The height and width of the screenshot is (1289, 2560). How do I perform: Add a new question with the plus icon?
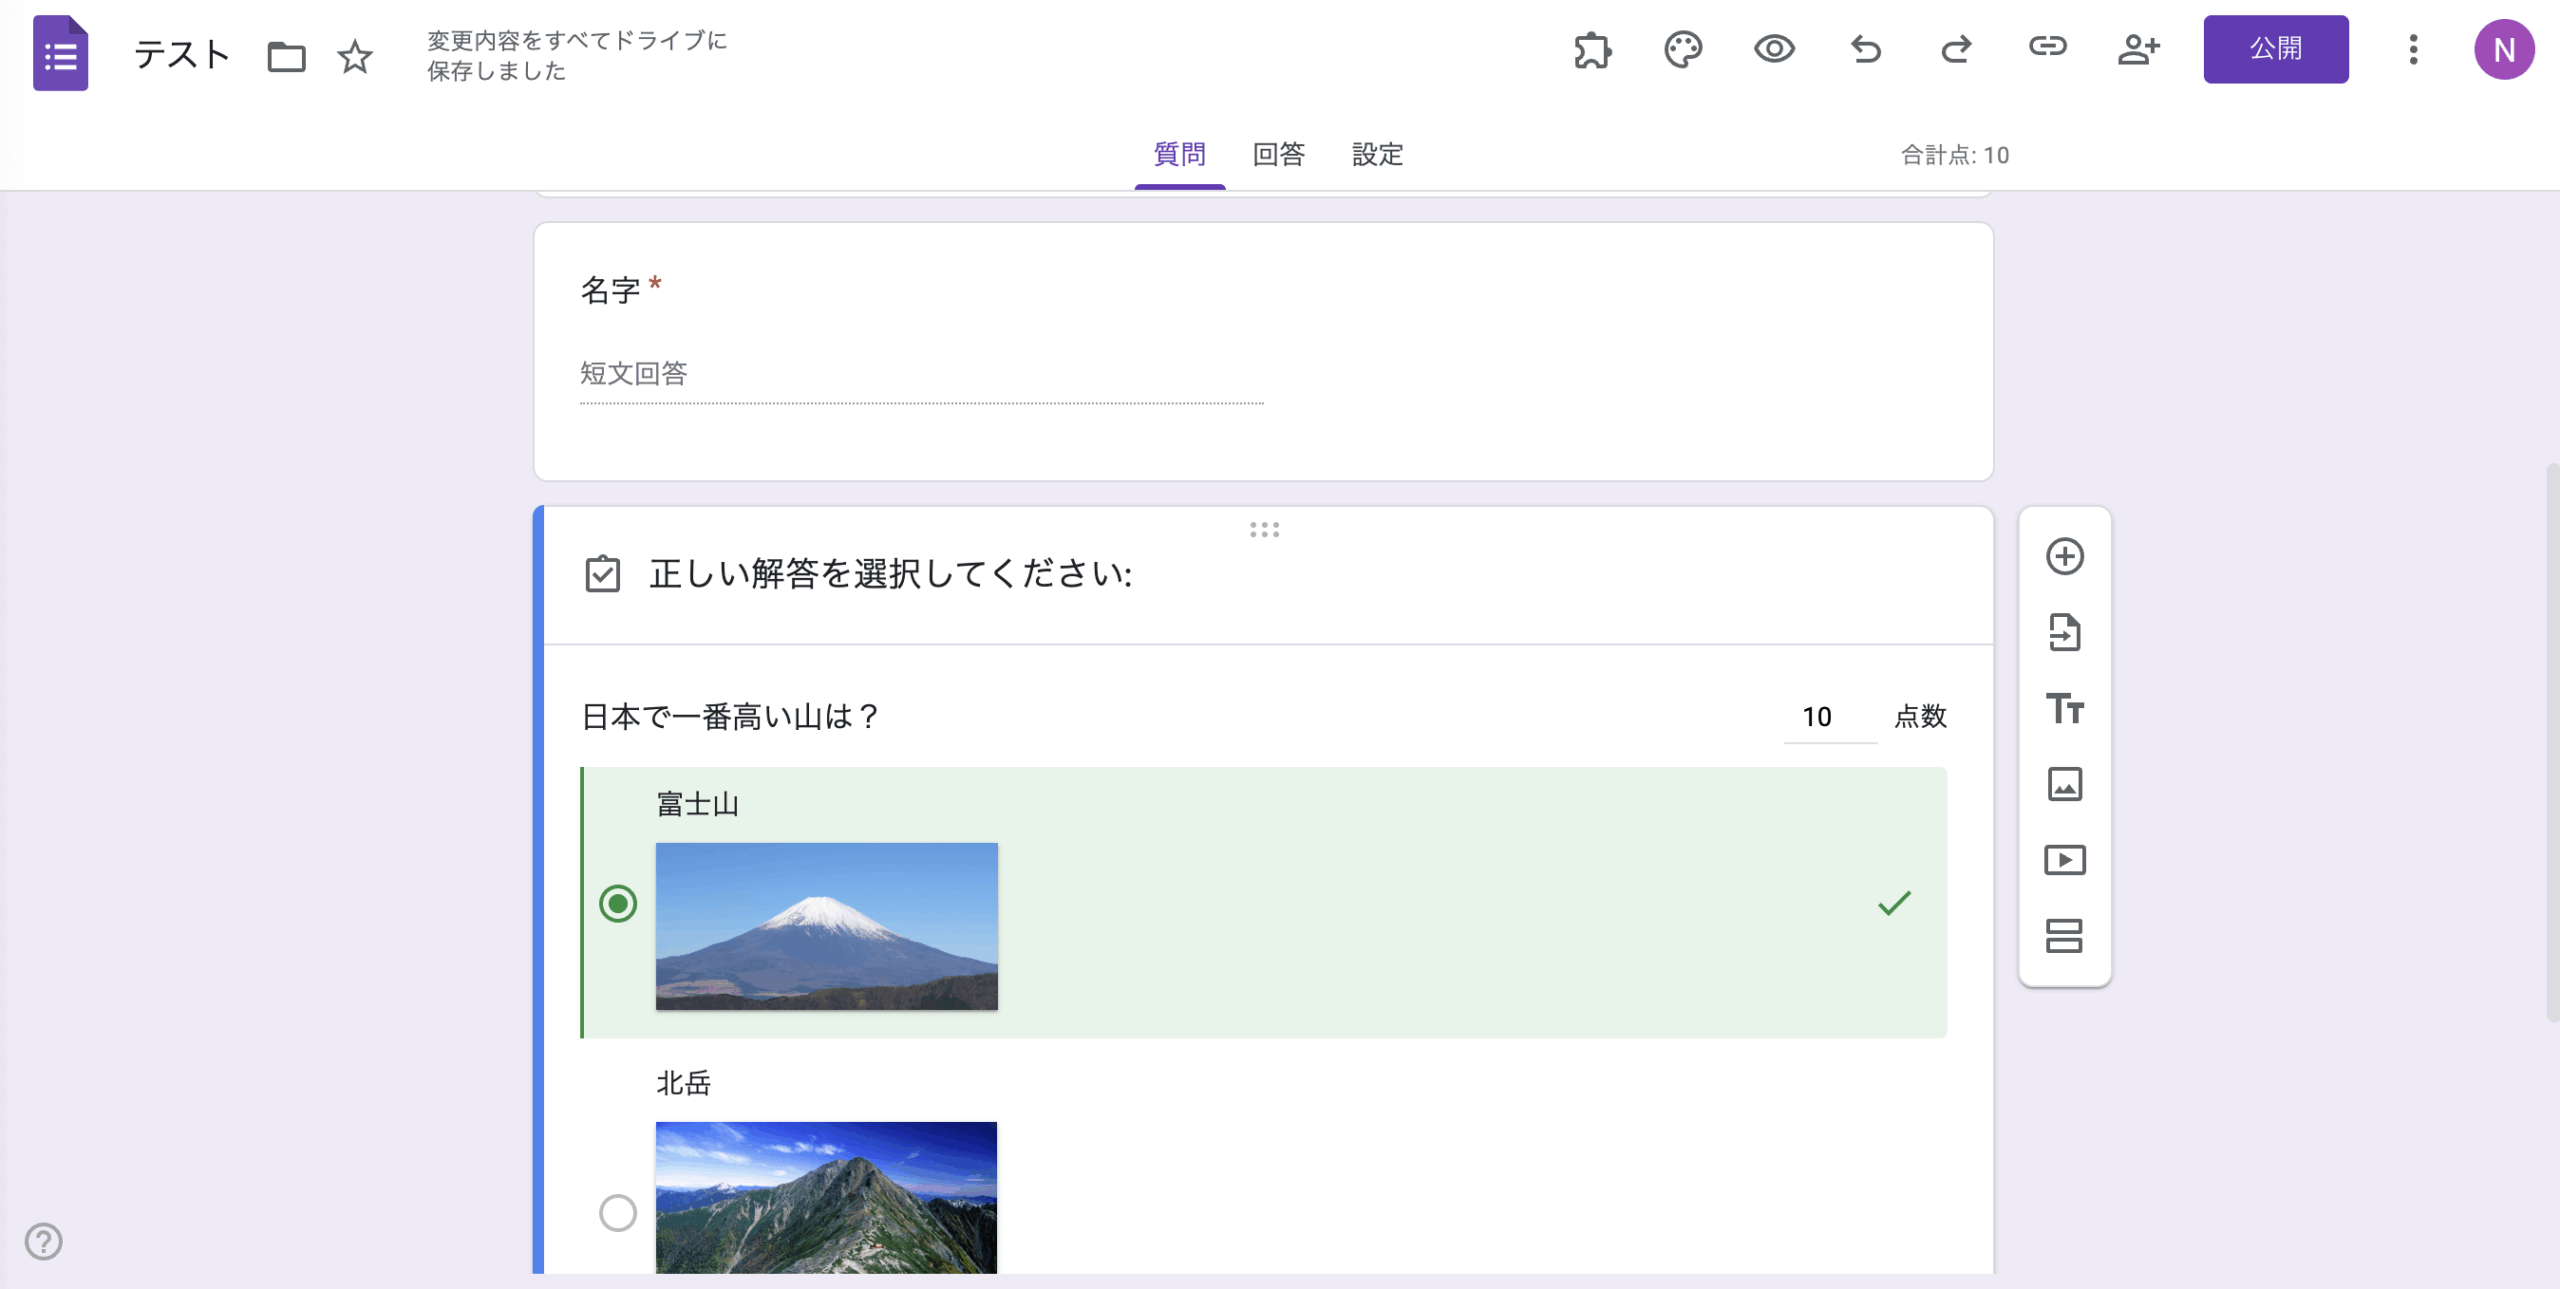(2065, 556)
